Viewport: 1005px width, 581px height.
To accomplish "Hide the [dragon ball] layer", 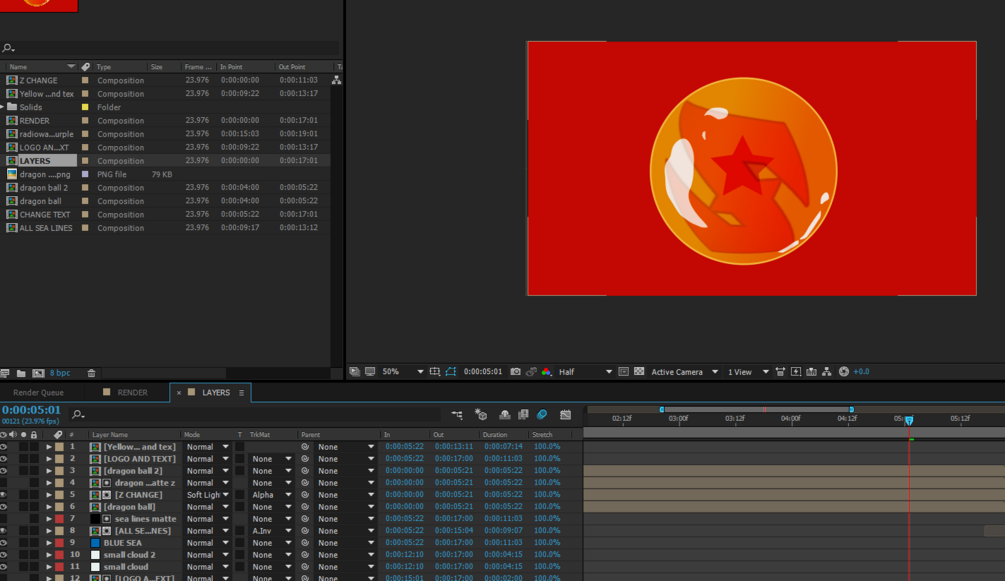I will coord(4,507).
